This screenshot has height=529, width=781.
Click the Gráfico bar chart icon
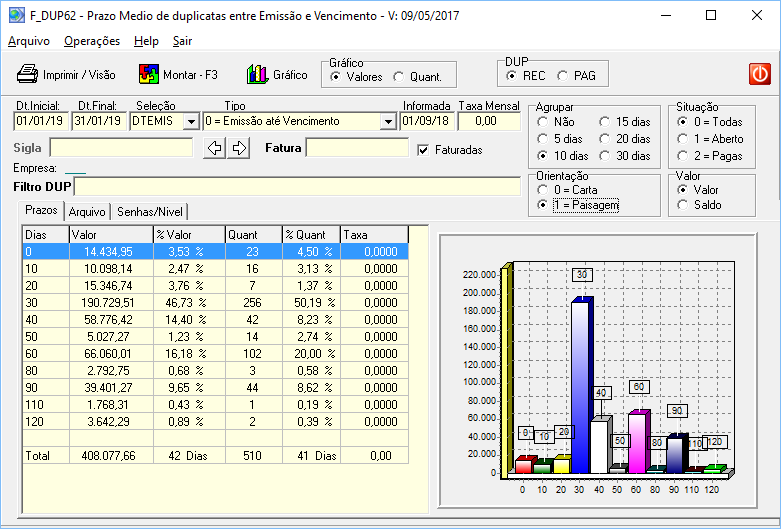(258, 74)
